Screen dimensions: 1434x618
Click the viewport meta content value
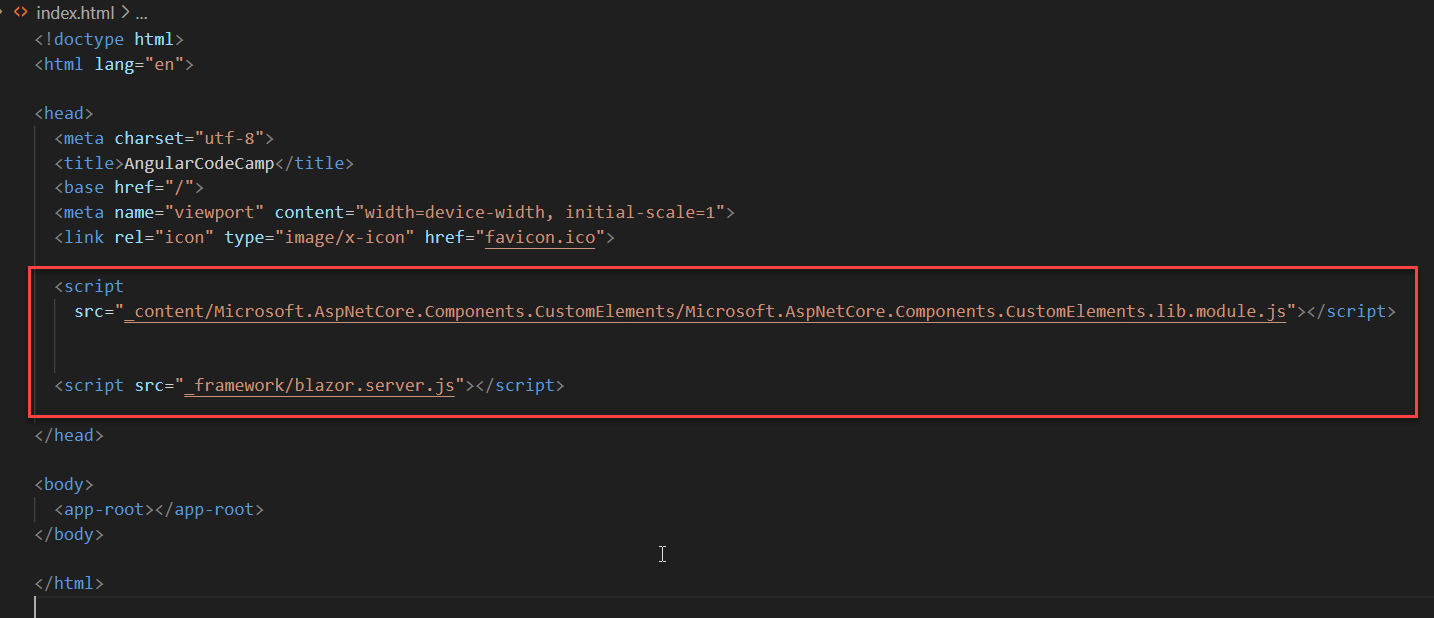[x=545, y=213]
